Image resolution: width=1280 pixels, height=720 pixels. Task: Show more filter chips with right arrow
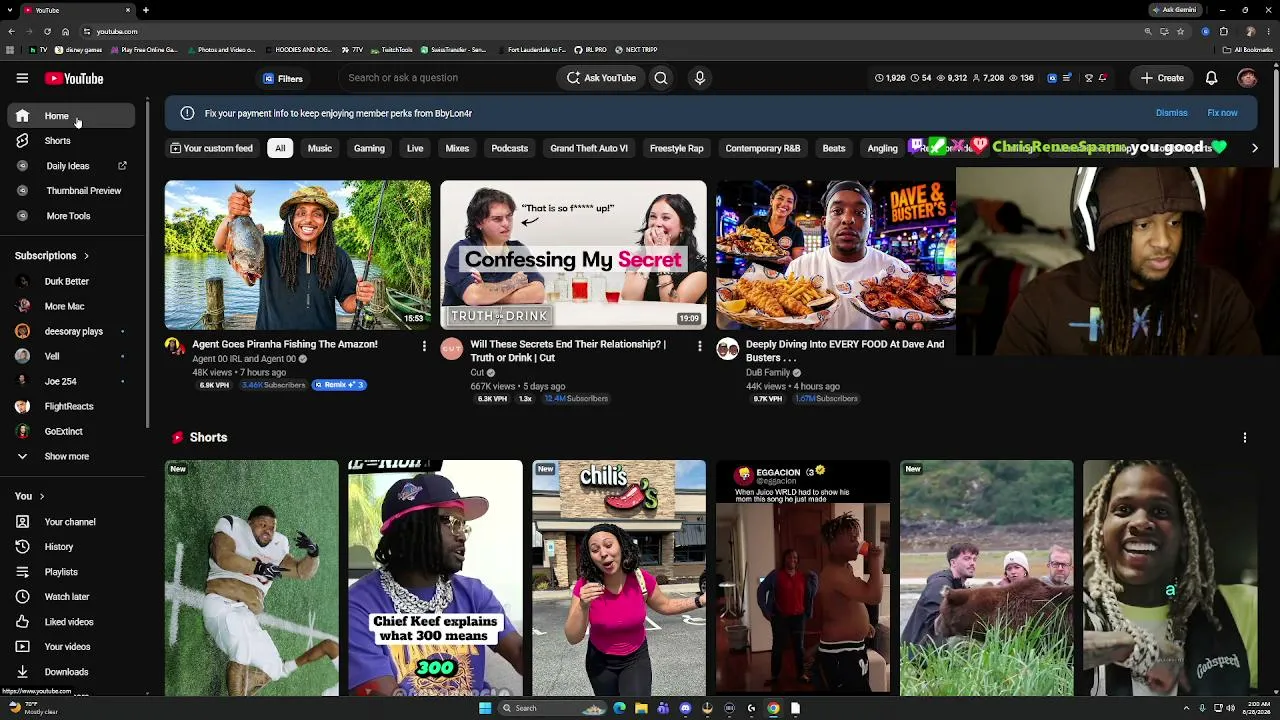[1255, 148]
